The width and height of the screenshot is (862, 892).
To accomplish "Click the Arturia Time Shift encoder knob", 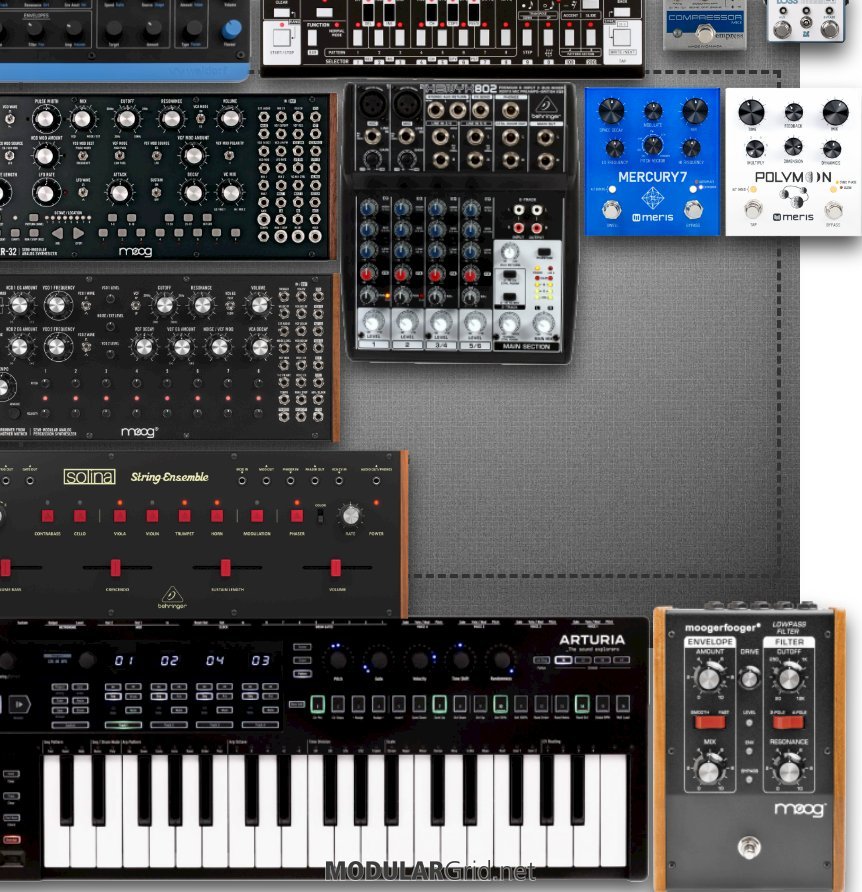I will (460, 660).
